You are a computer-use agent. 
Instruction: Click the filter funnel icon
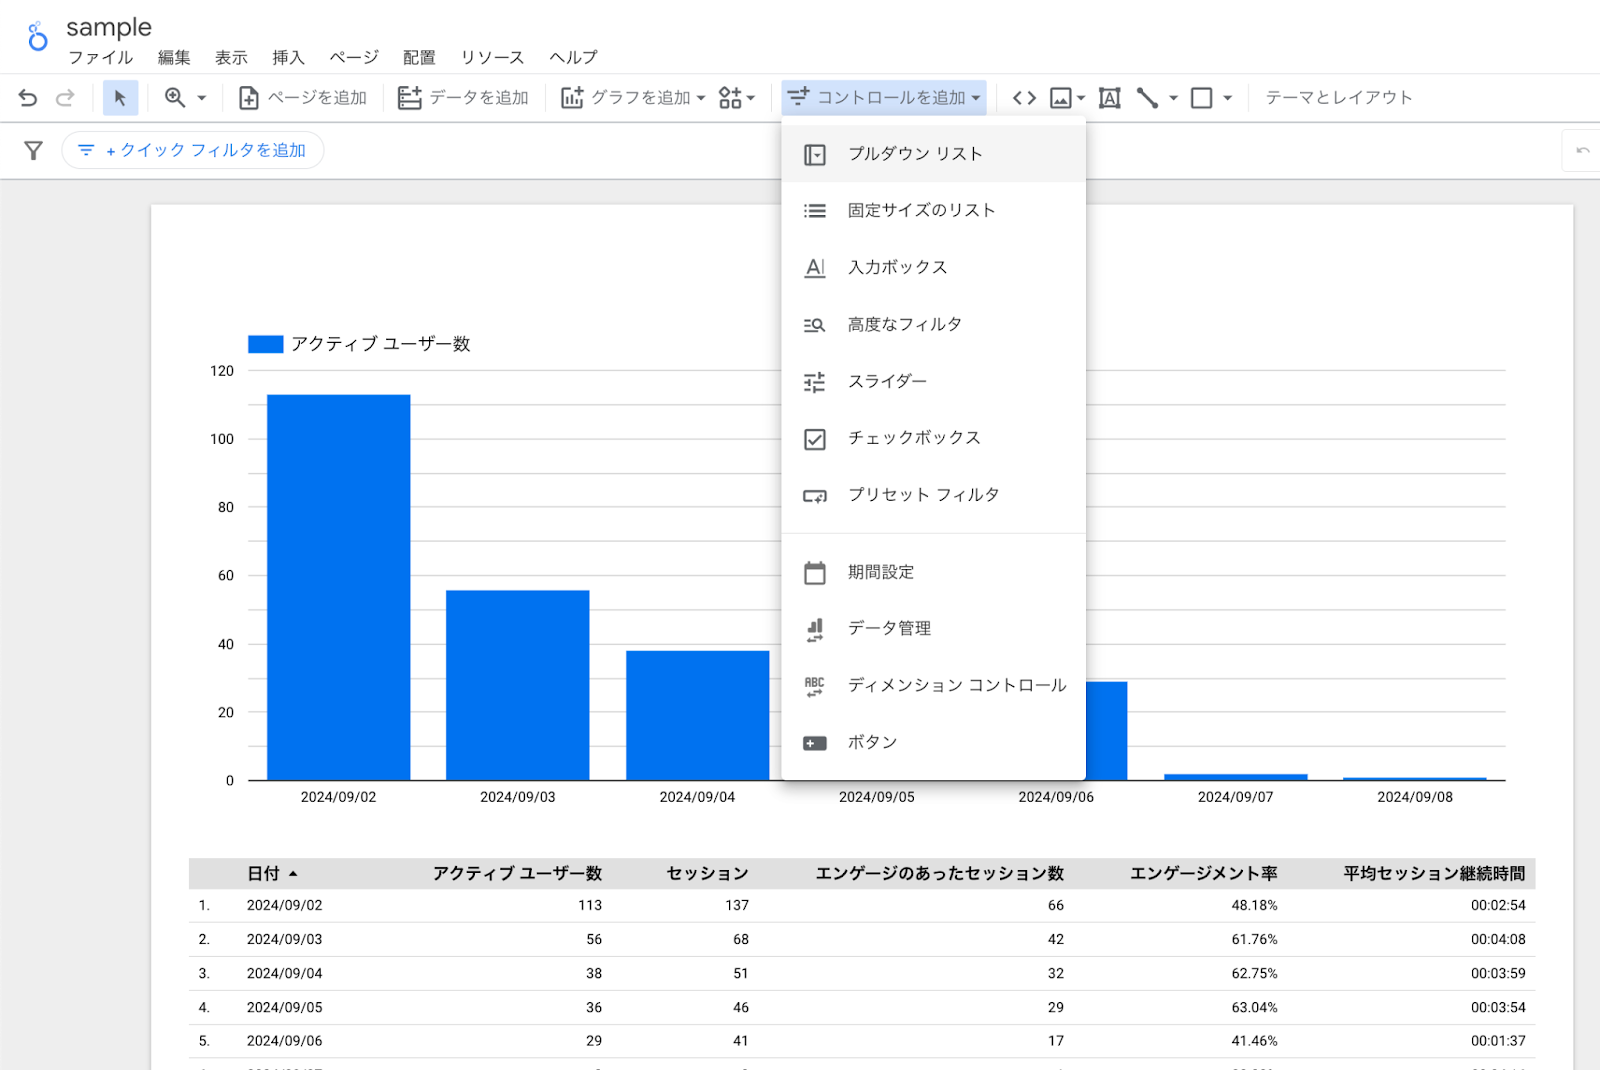click(x=33, y=151)
